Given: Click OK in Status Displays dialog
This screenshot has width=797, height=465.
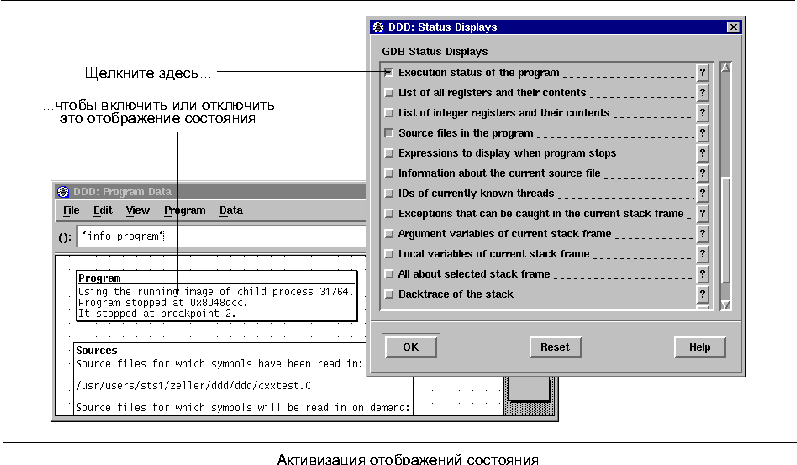Looking at the screenshot, I should tap(411, 347).
